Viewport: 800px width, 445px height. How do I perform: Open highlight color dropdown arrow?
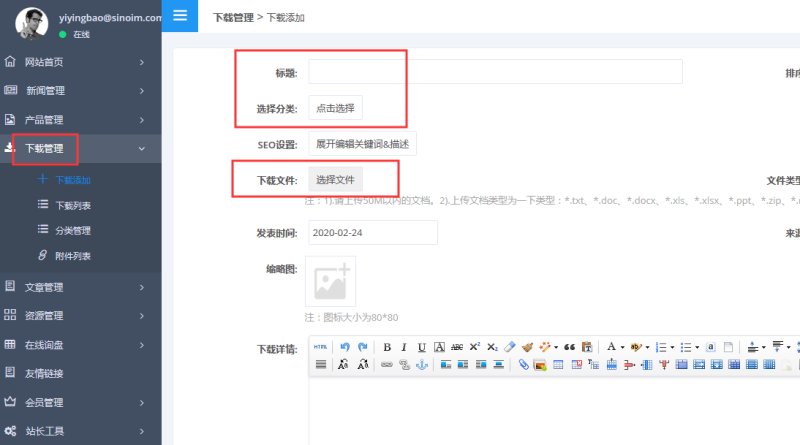647,348
